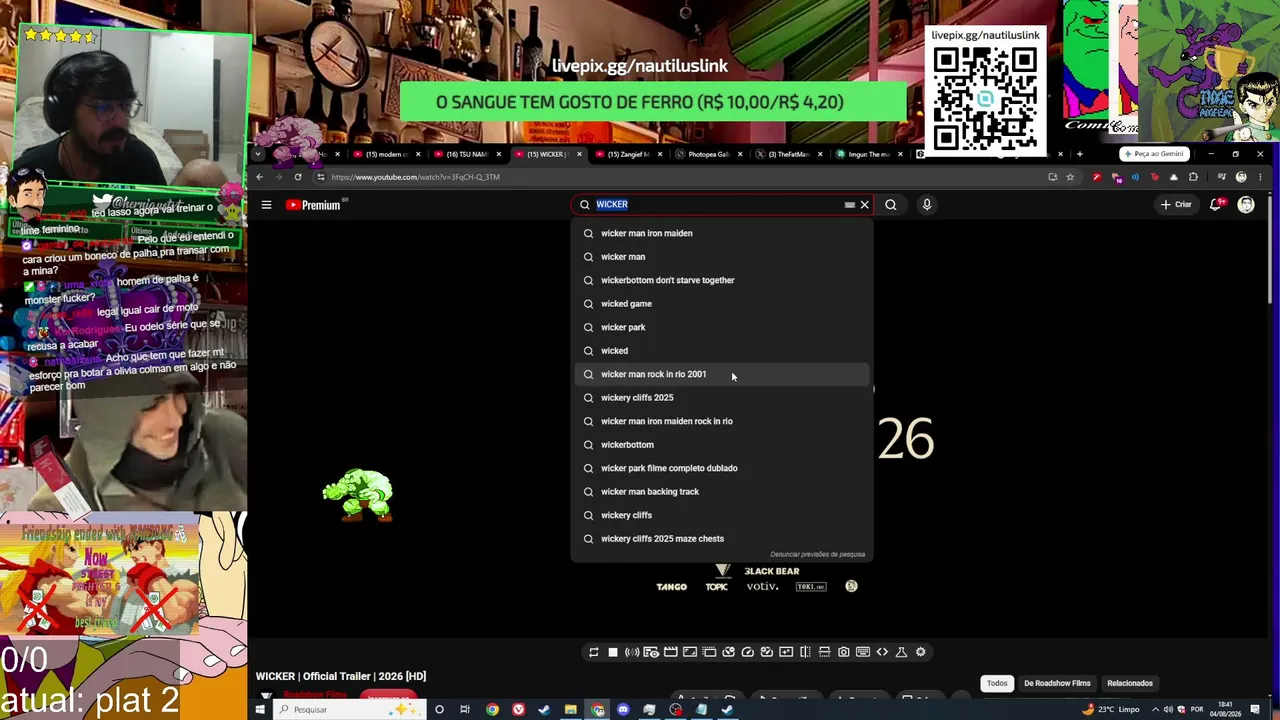The width and height of the screenshot is (1280, 720).
Task: Open the on-screen keyboard in search box
Action: coord(850,205)
